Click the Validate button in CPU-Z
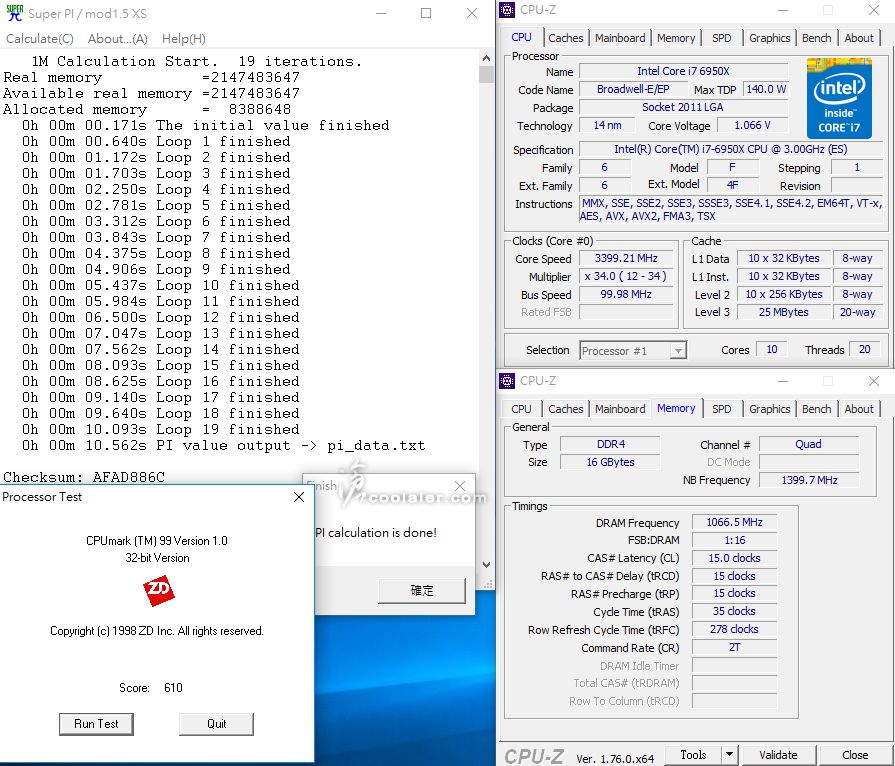The width and height of the screenshot is (895, 766). (778, 755)
